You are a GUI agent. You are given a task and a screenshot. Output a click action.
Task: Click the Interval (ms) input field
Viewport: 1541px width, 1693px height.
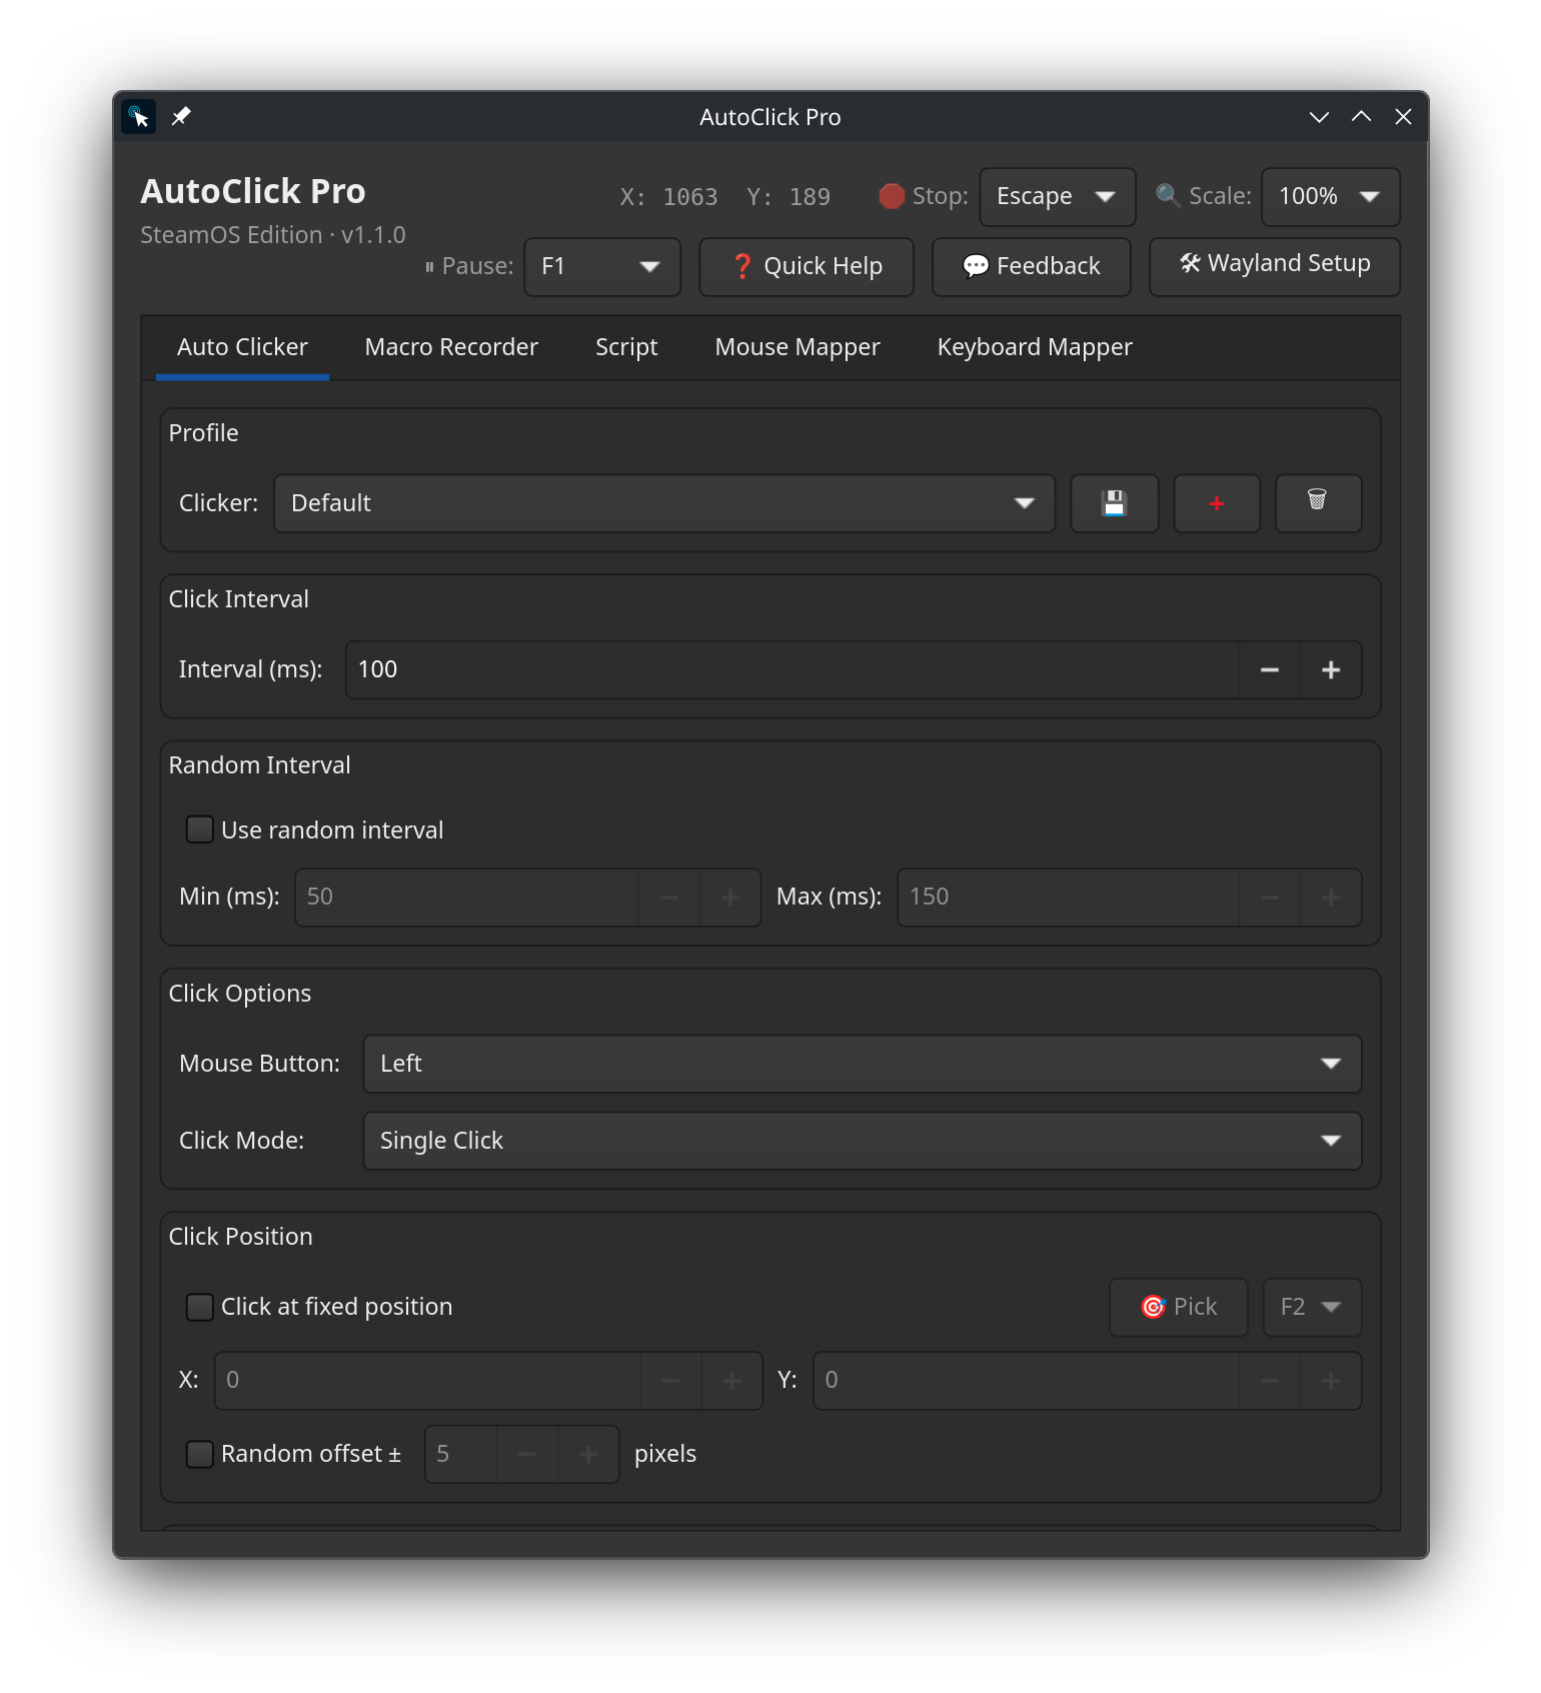coord(792,670)
